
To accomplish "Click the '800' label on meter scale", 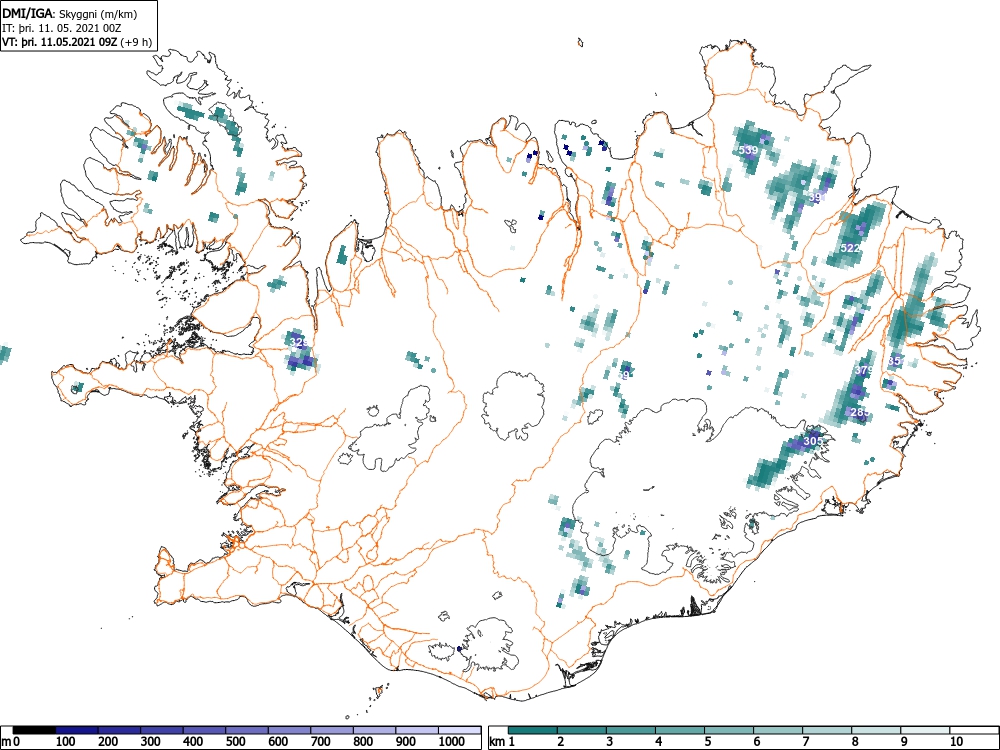I will tap(363, 742).
